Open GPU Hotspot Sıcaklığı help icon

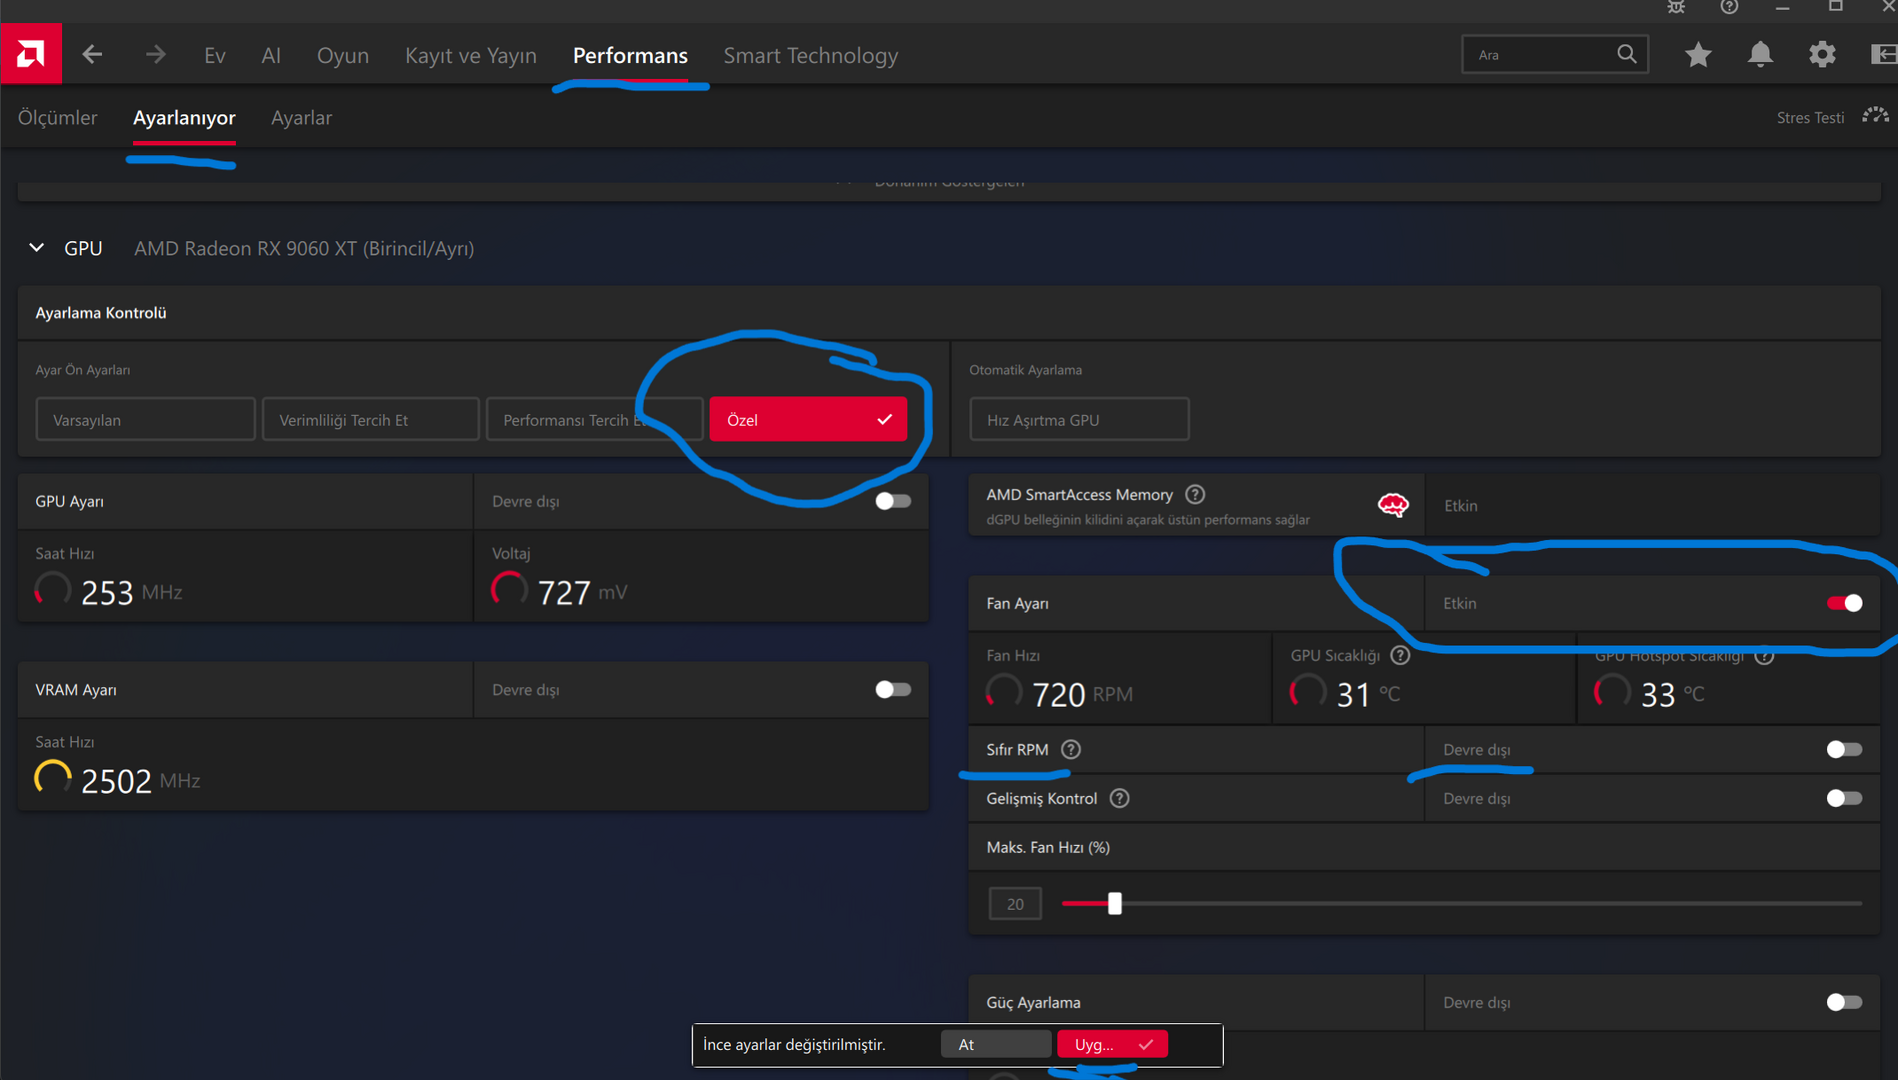pos(1765,655)
